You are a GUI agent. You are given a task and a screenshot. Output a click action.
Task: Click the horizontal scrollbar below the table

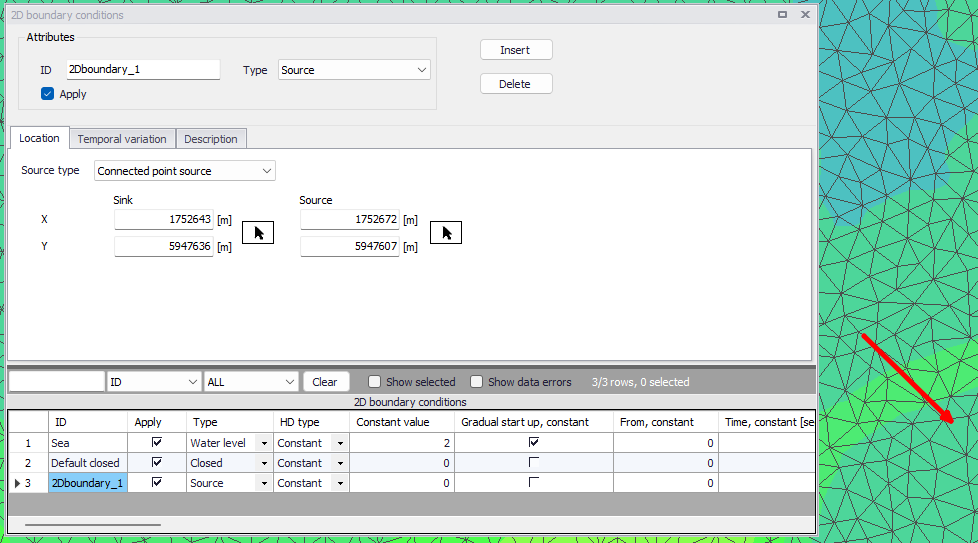coord(93,525)
